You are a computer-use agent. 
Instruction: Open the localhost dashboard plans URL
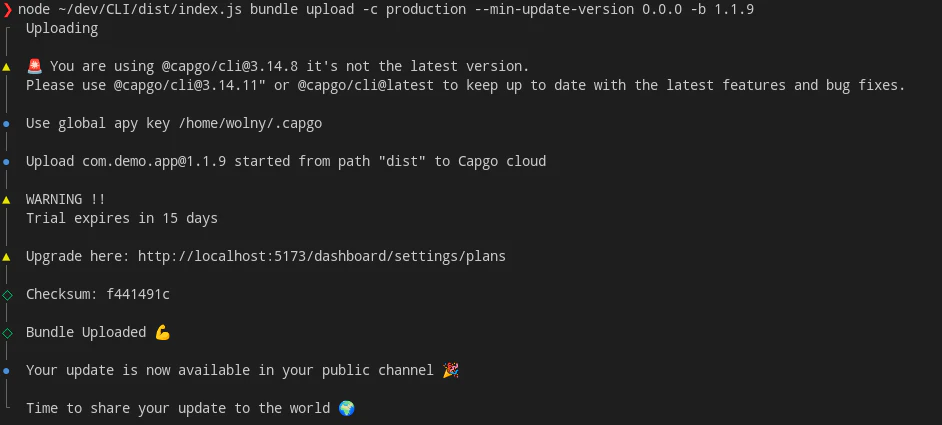coord(322,256)
